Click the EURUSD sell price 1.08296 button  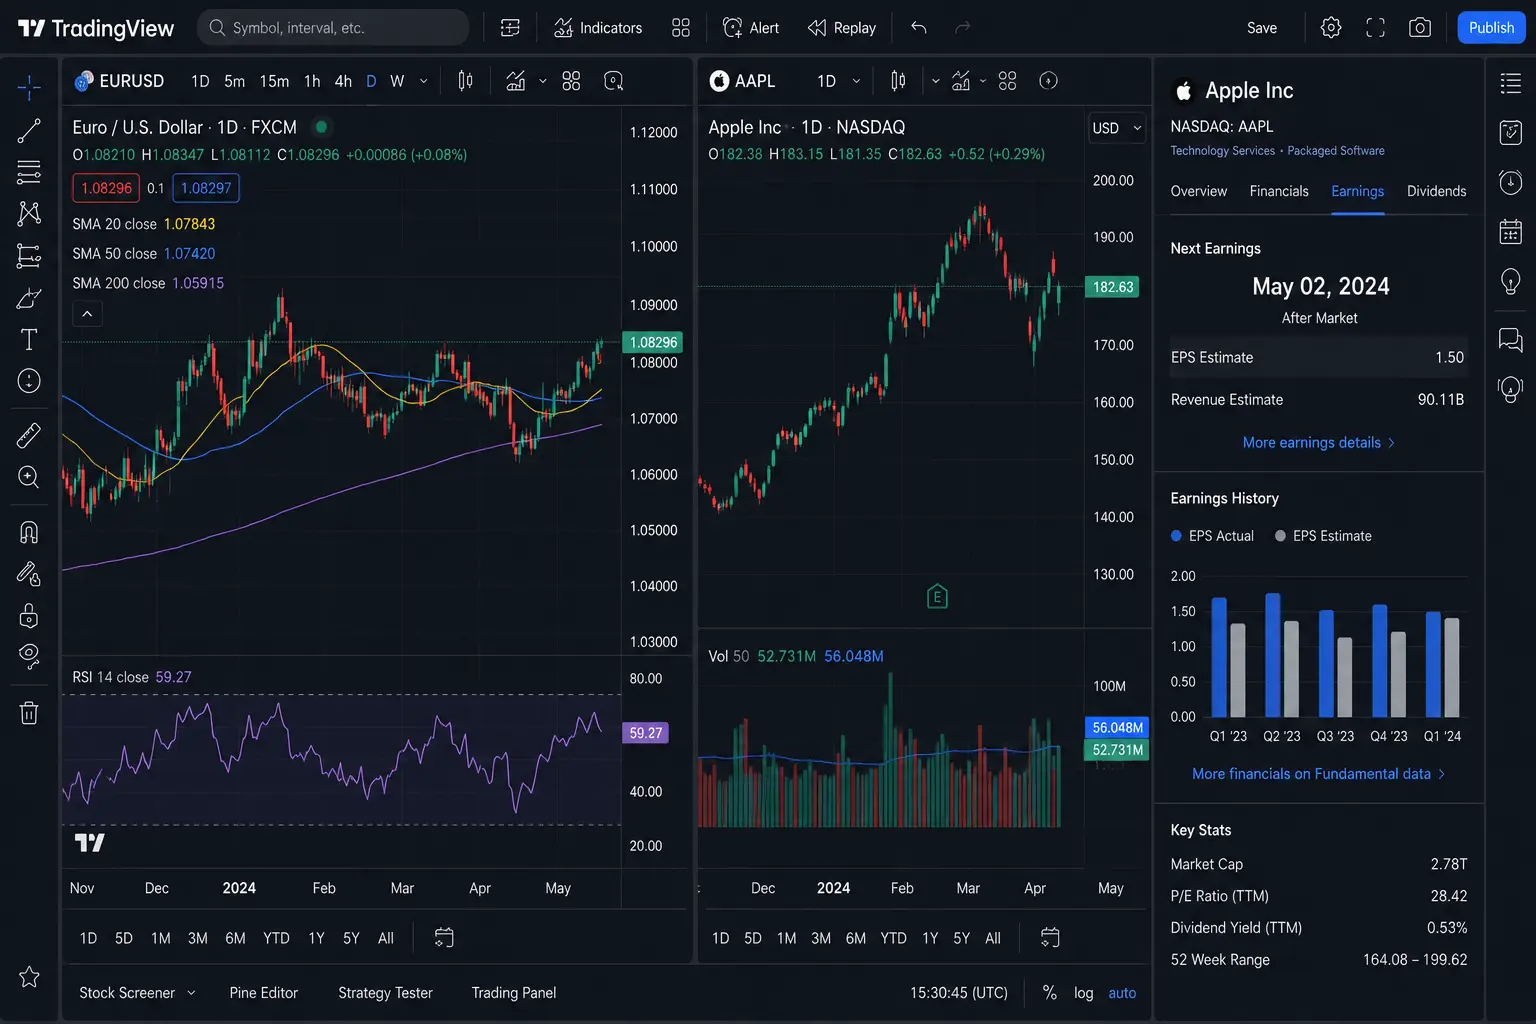(106, 188)
